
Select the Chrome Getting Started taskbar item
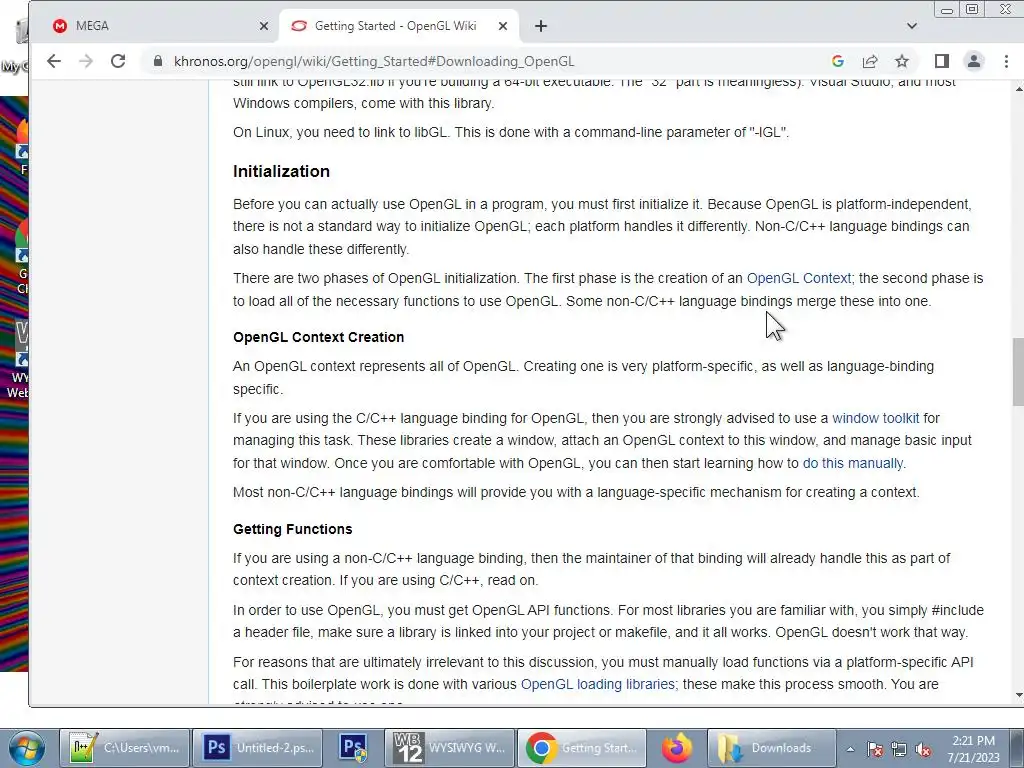[x=582, y=748]
